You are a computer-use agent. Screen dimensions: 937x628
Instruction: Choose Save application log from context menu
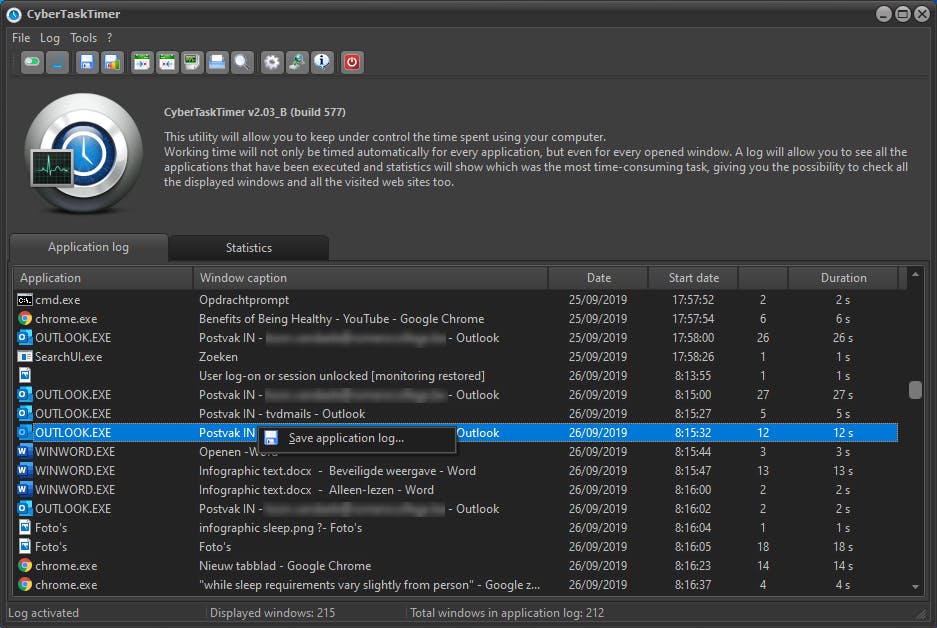coord(346,438)
